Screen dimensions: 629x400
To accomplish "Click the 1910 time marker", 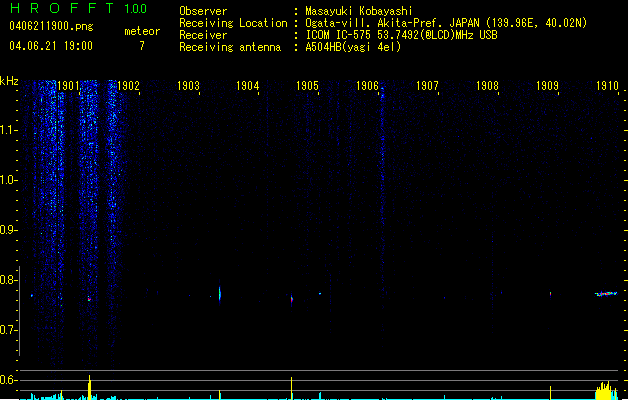I will pyautogui.click(x=607, y=86).
